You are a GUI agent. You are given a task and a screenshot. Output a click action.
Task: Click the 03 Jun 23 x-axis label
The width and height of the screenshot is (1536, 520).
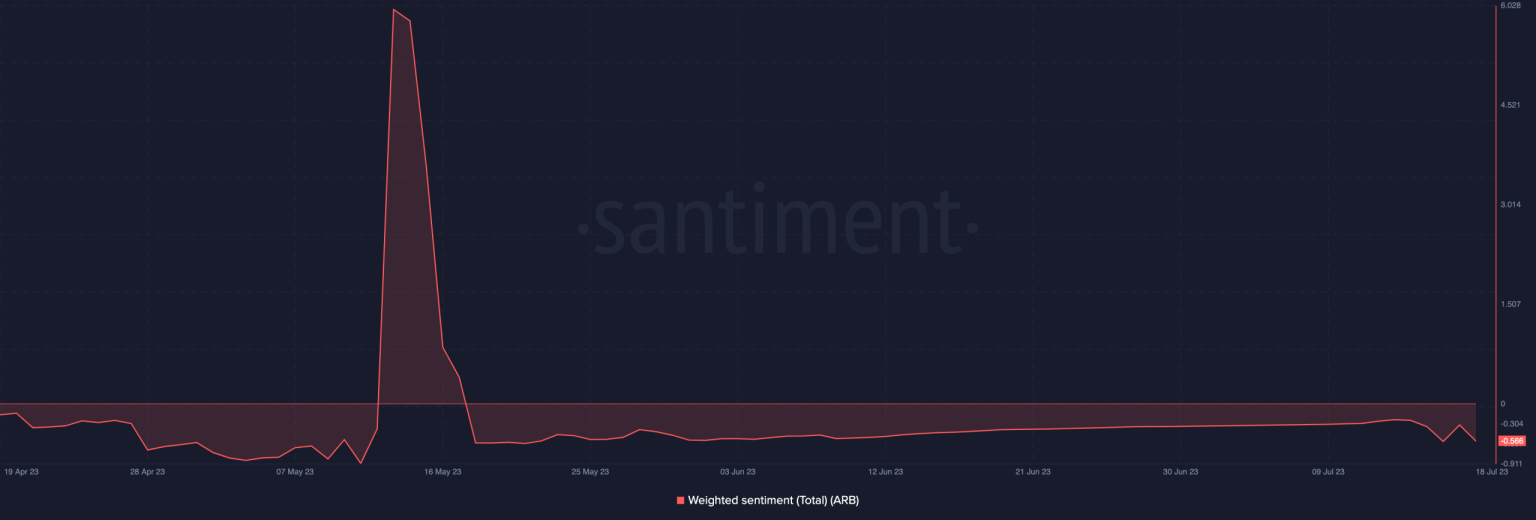pos(737,471)
